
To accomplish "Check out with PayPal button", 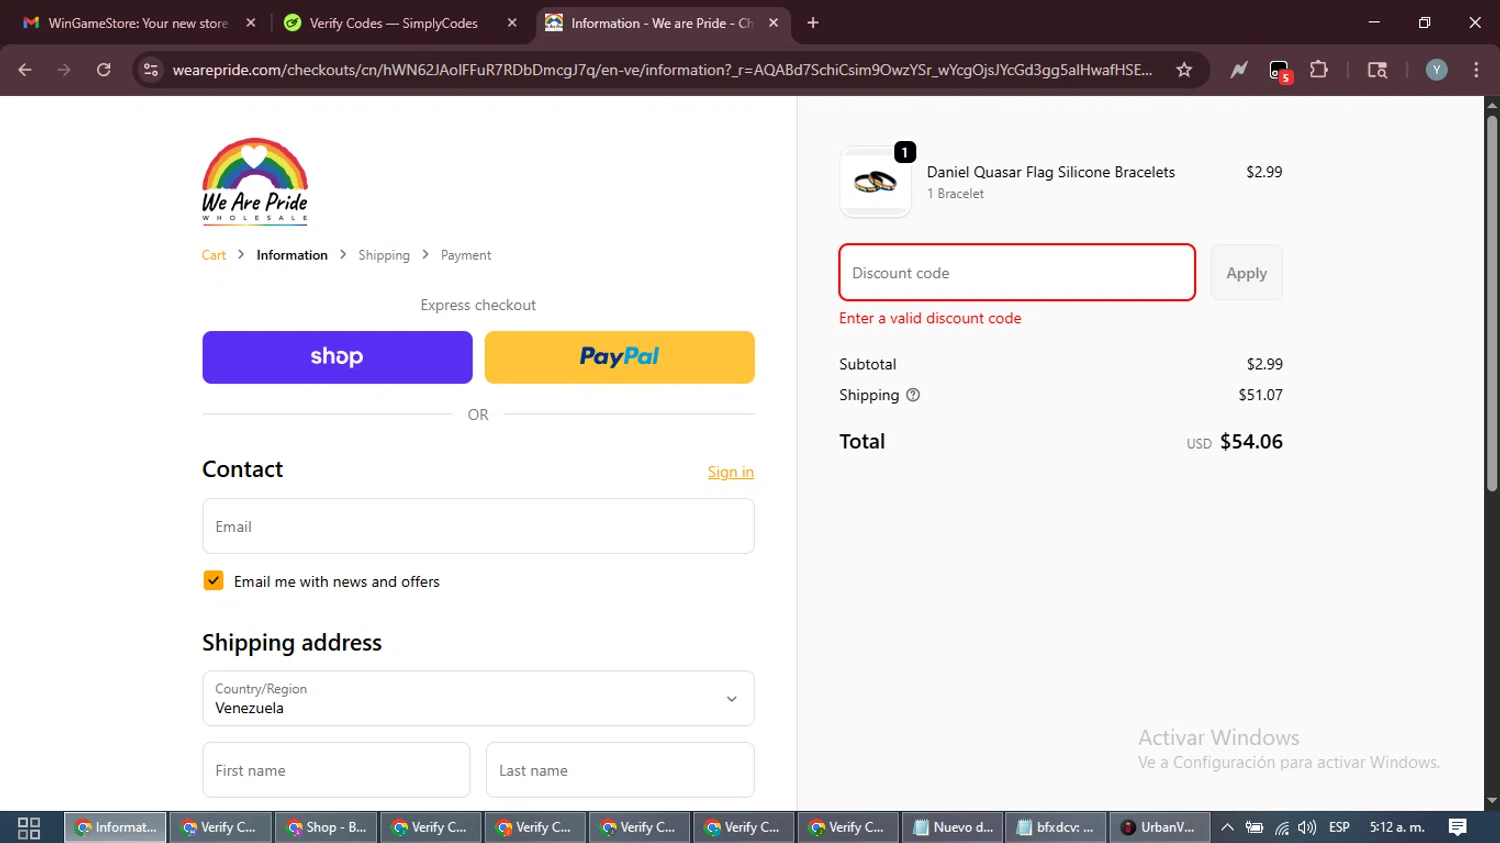I will click(x=620, y=357).
